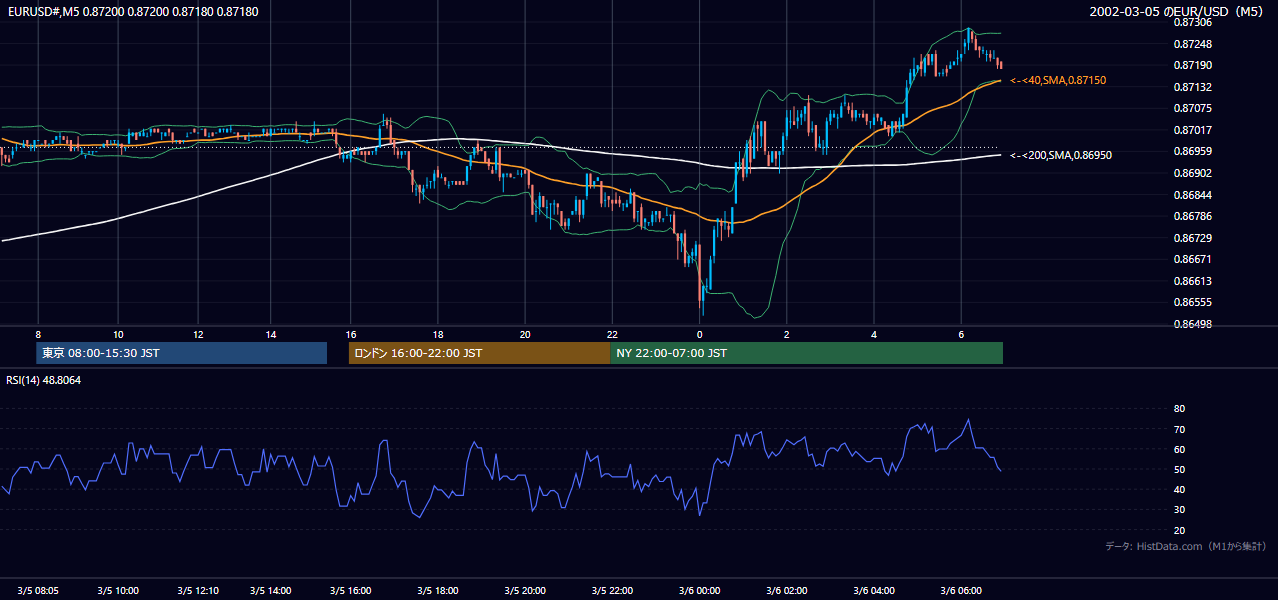Select the Tokyo 08:00-15:30 JST session bar
1278x600 pixels.
[181, 353]
